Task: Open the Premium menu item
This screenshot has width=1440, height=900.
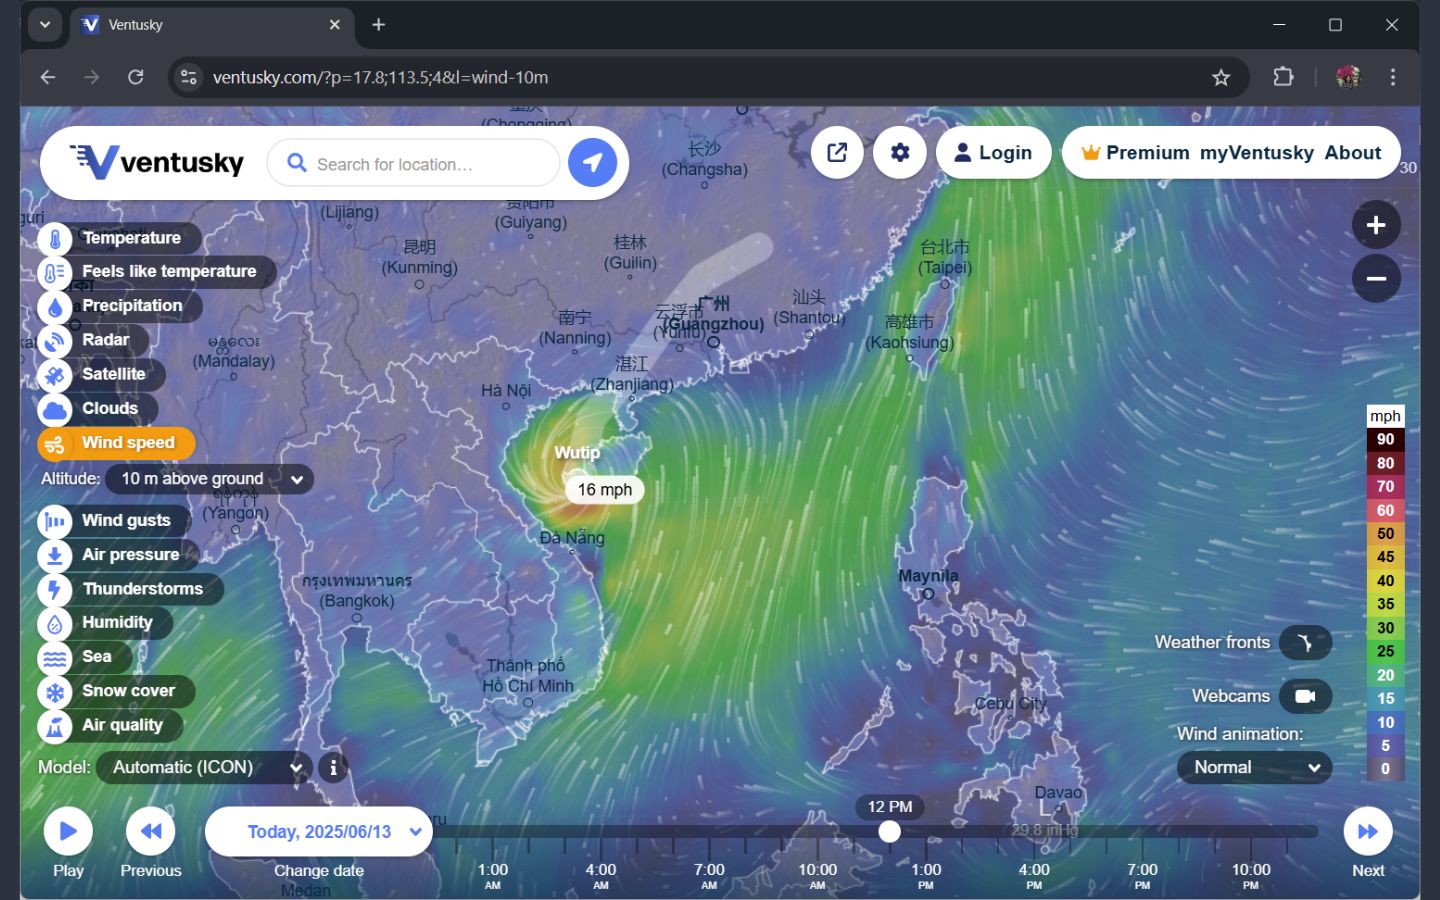Action: pos(1148,152)
